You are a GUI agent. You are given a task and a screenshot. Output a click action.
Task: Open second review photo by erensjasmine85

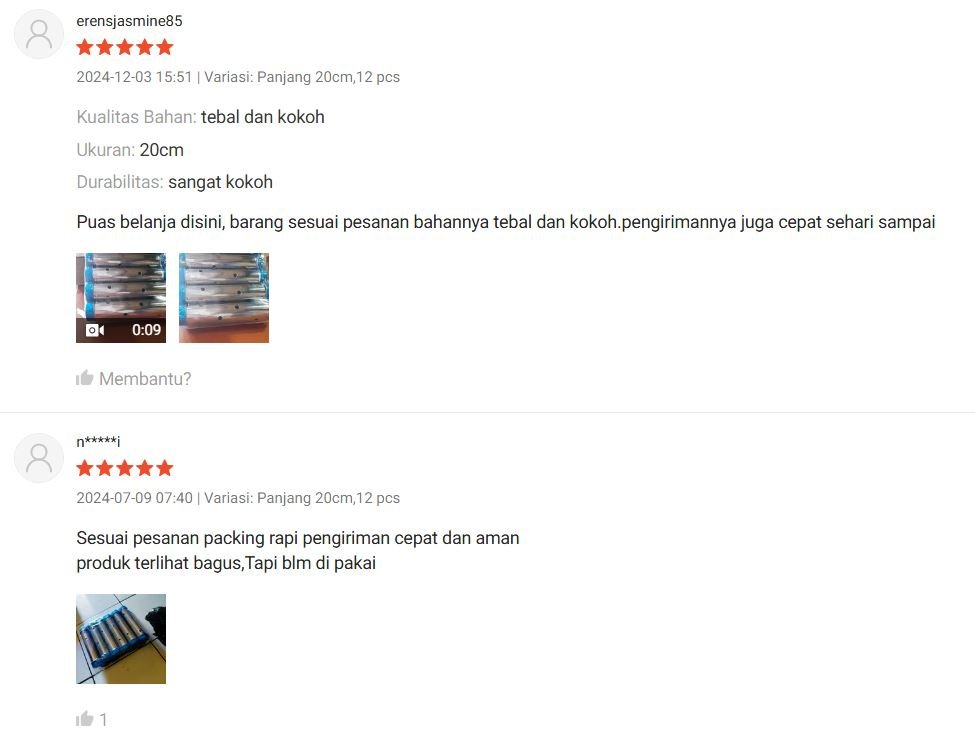pos(224,298)
